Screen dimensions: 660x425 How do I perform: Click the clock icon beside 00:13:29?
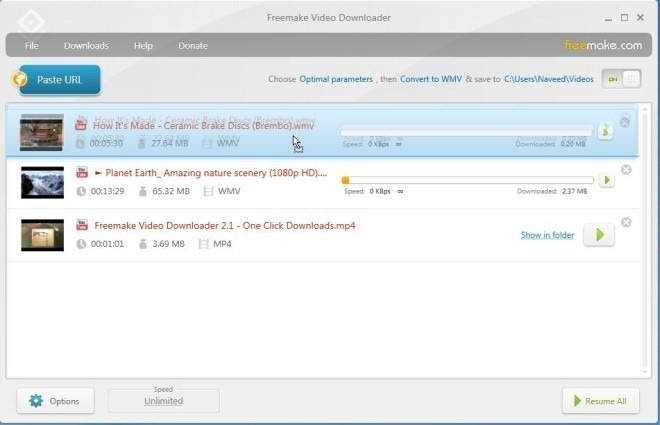[x=81, y=191]
